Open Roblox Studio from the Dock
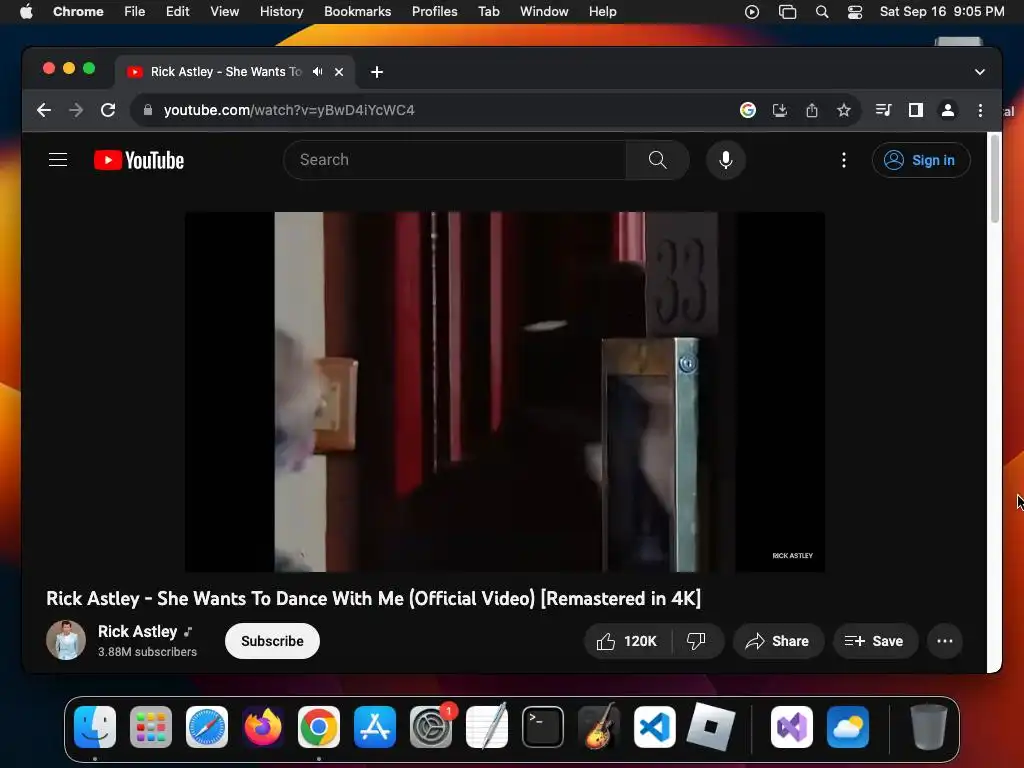 (x=711, y=727)
